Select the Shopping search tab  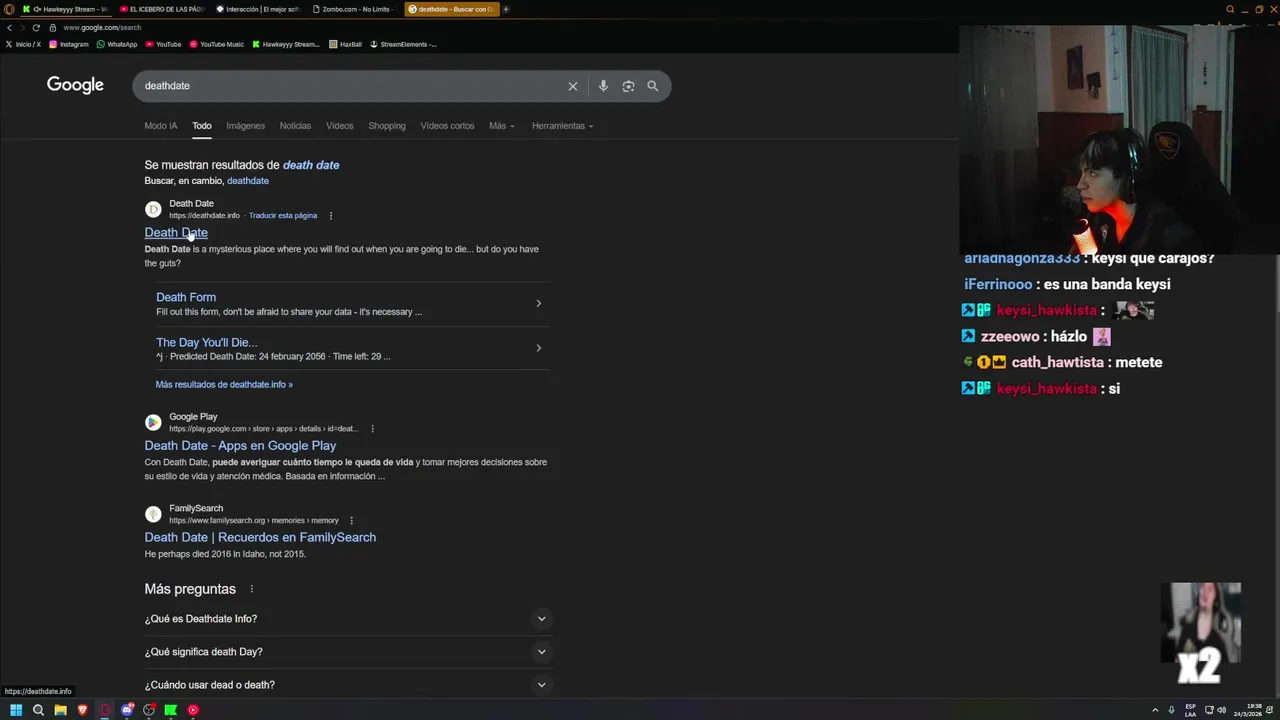coord(387,126)
